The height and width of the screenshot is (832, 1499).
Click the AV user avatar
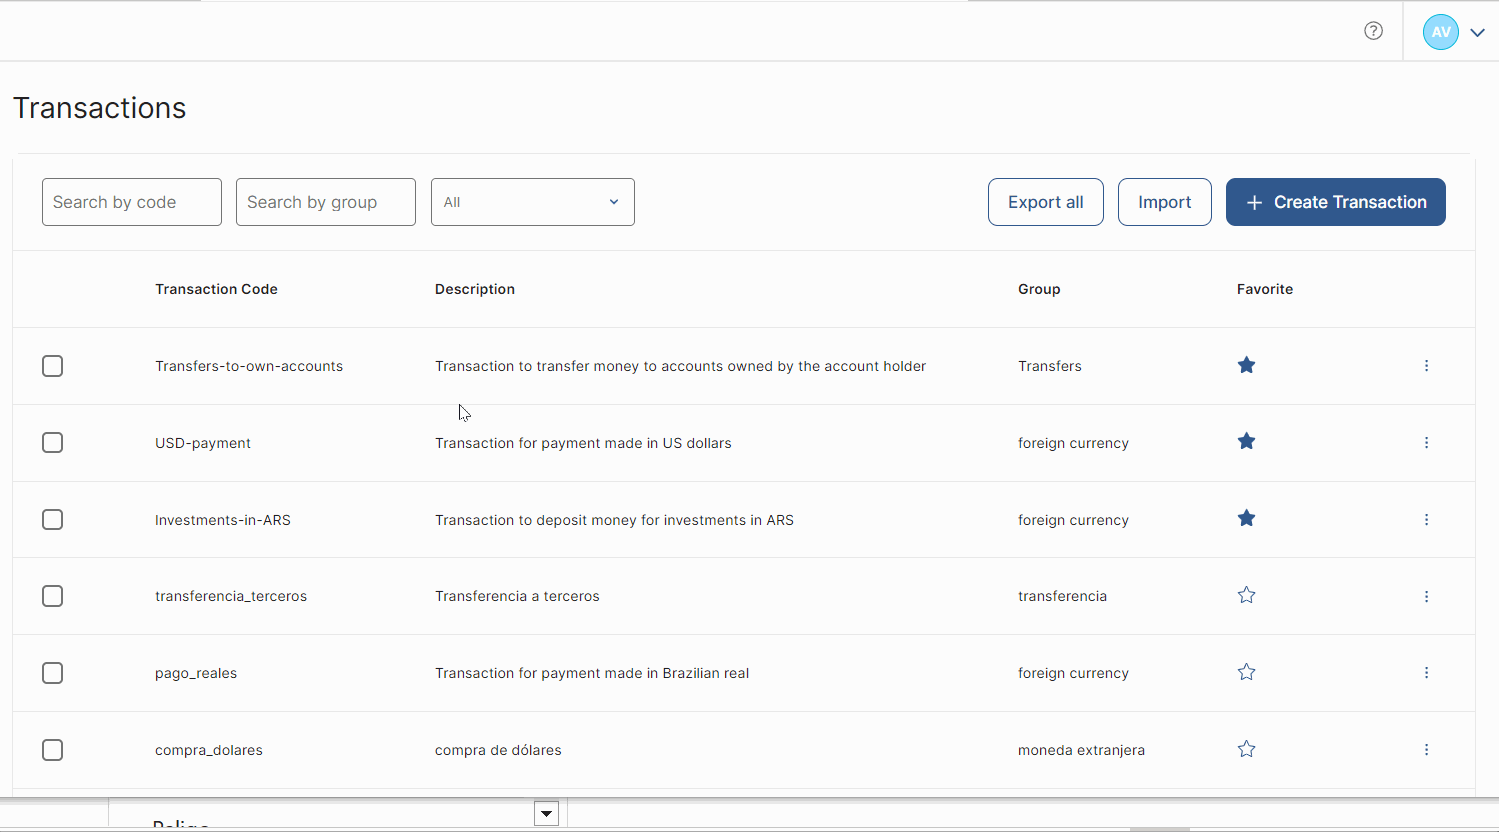pyautogui.click(x=1440, y=32)
